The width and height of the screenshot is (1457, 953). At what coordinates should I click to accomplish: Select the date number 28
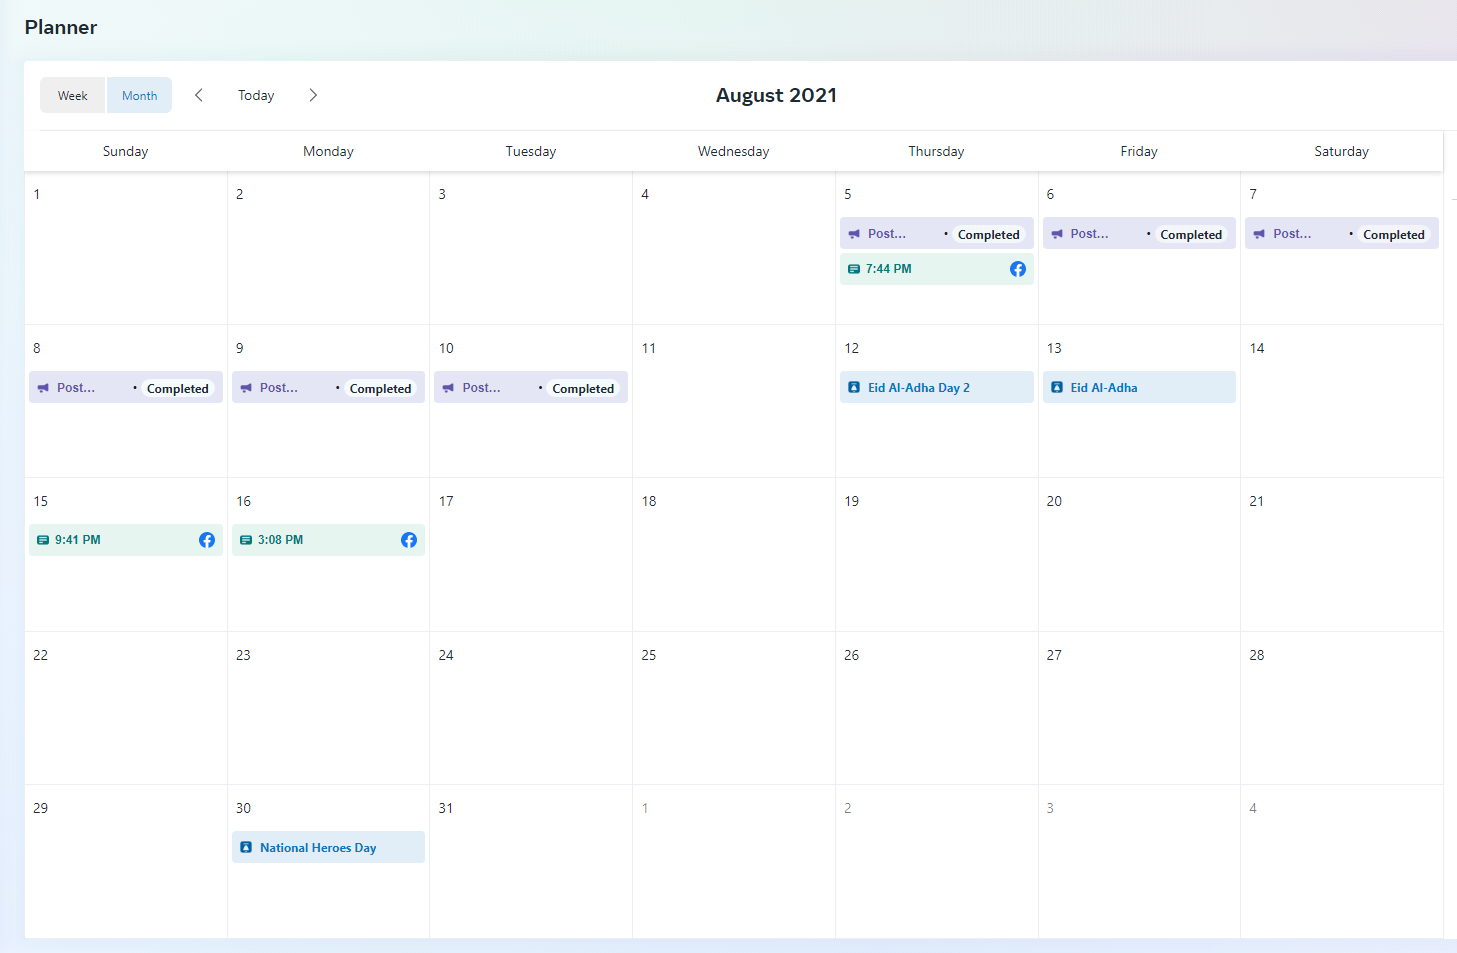(1257, 655)
